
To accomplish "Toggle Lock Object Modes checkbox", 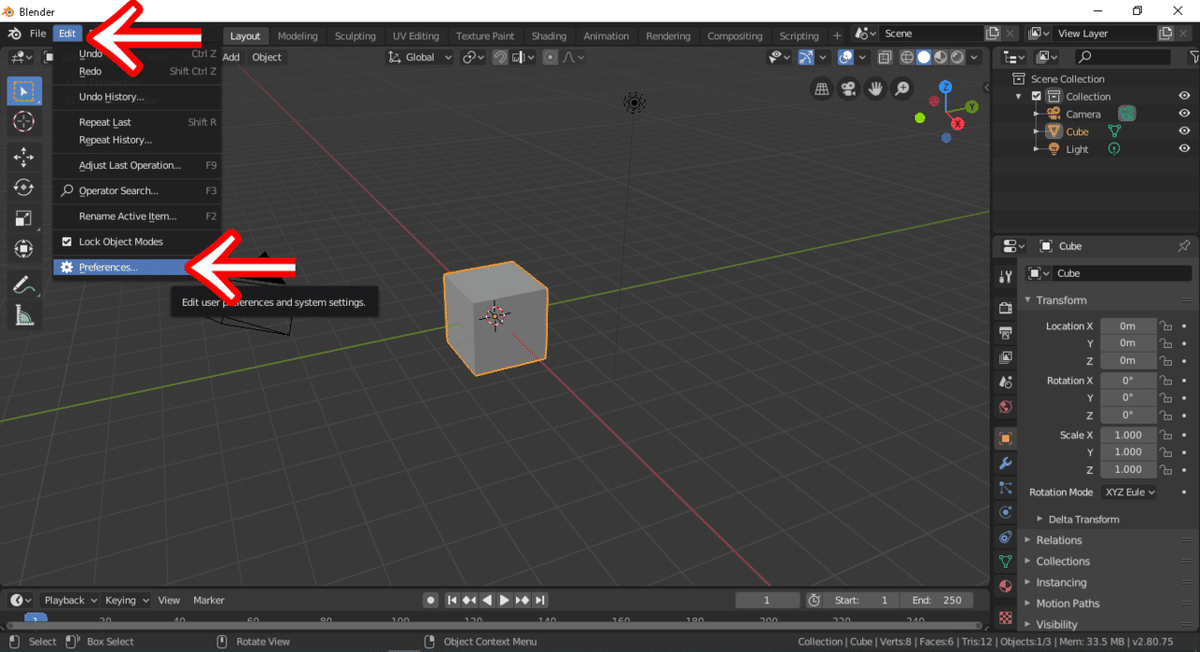I will 67,242.
